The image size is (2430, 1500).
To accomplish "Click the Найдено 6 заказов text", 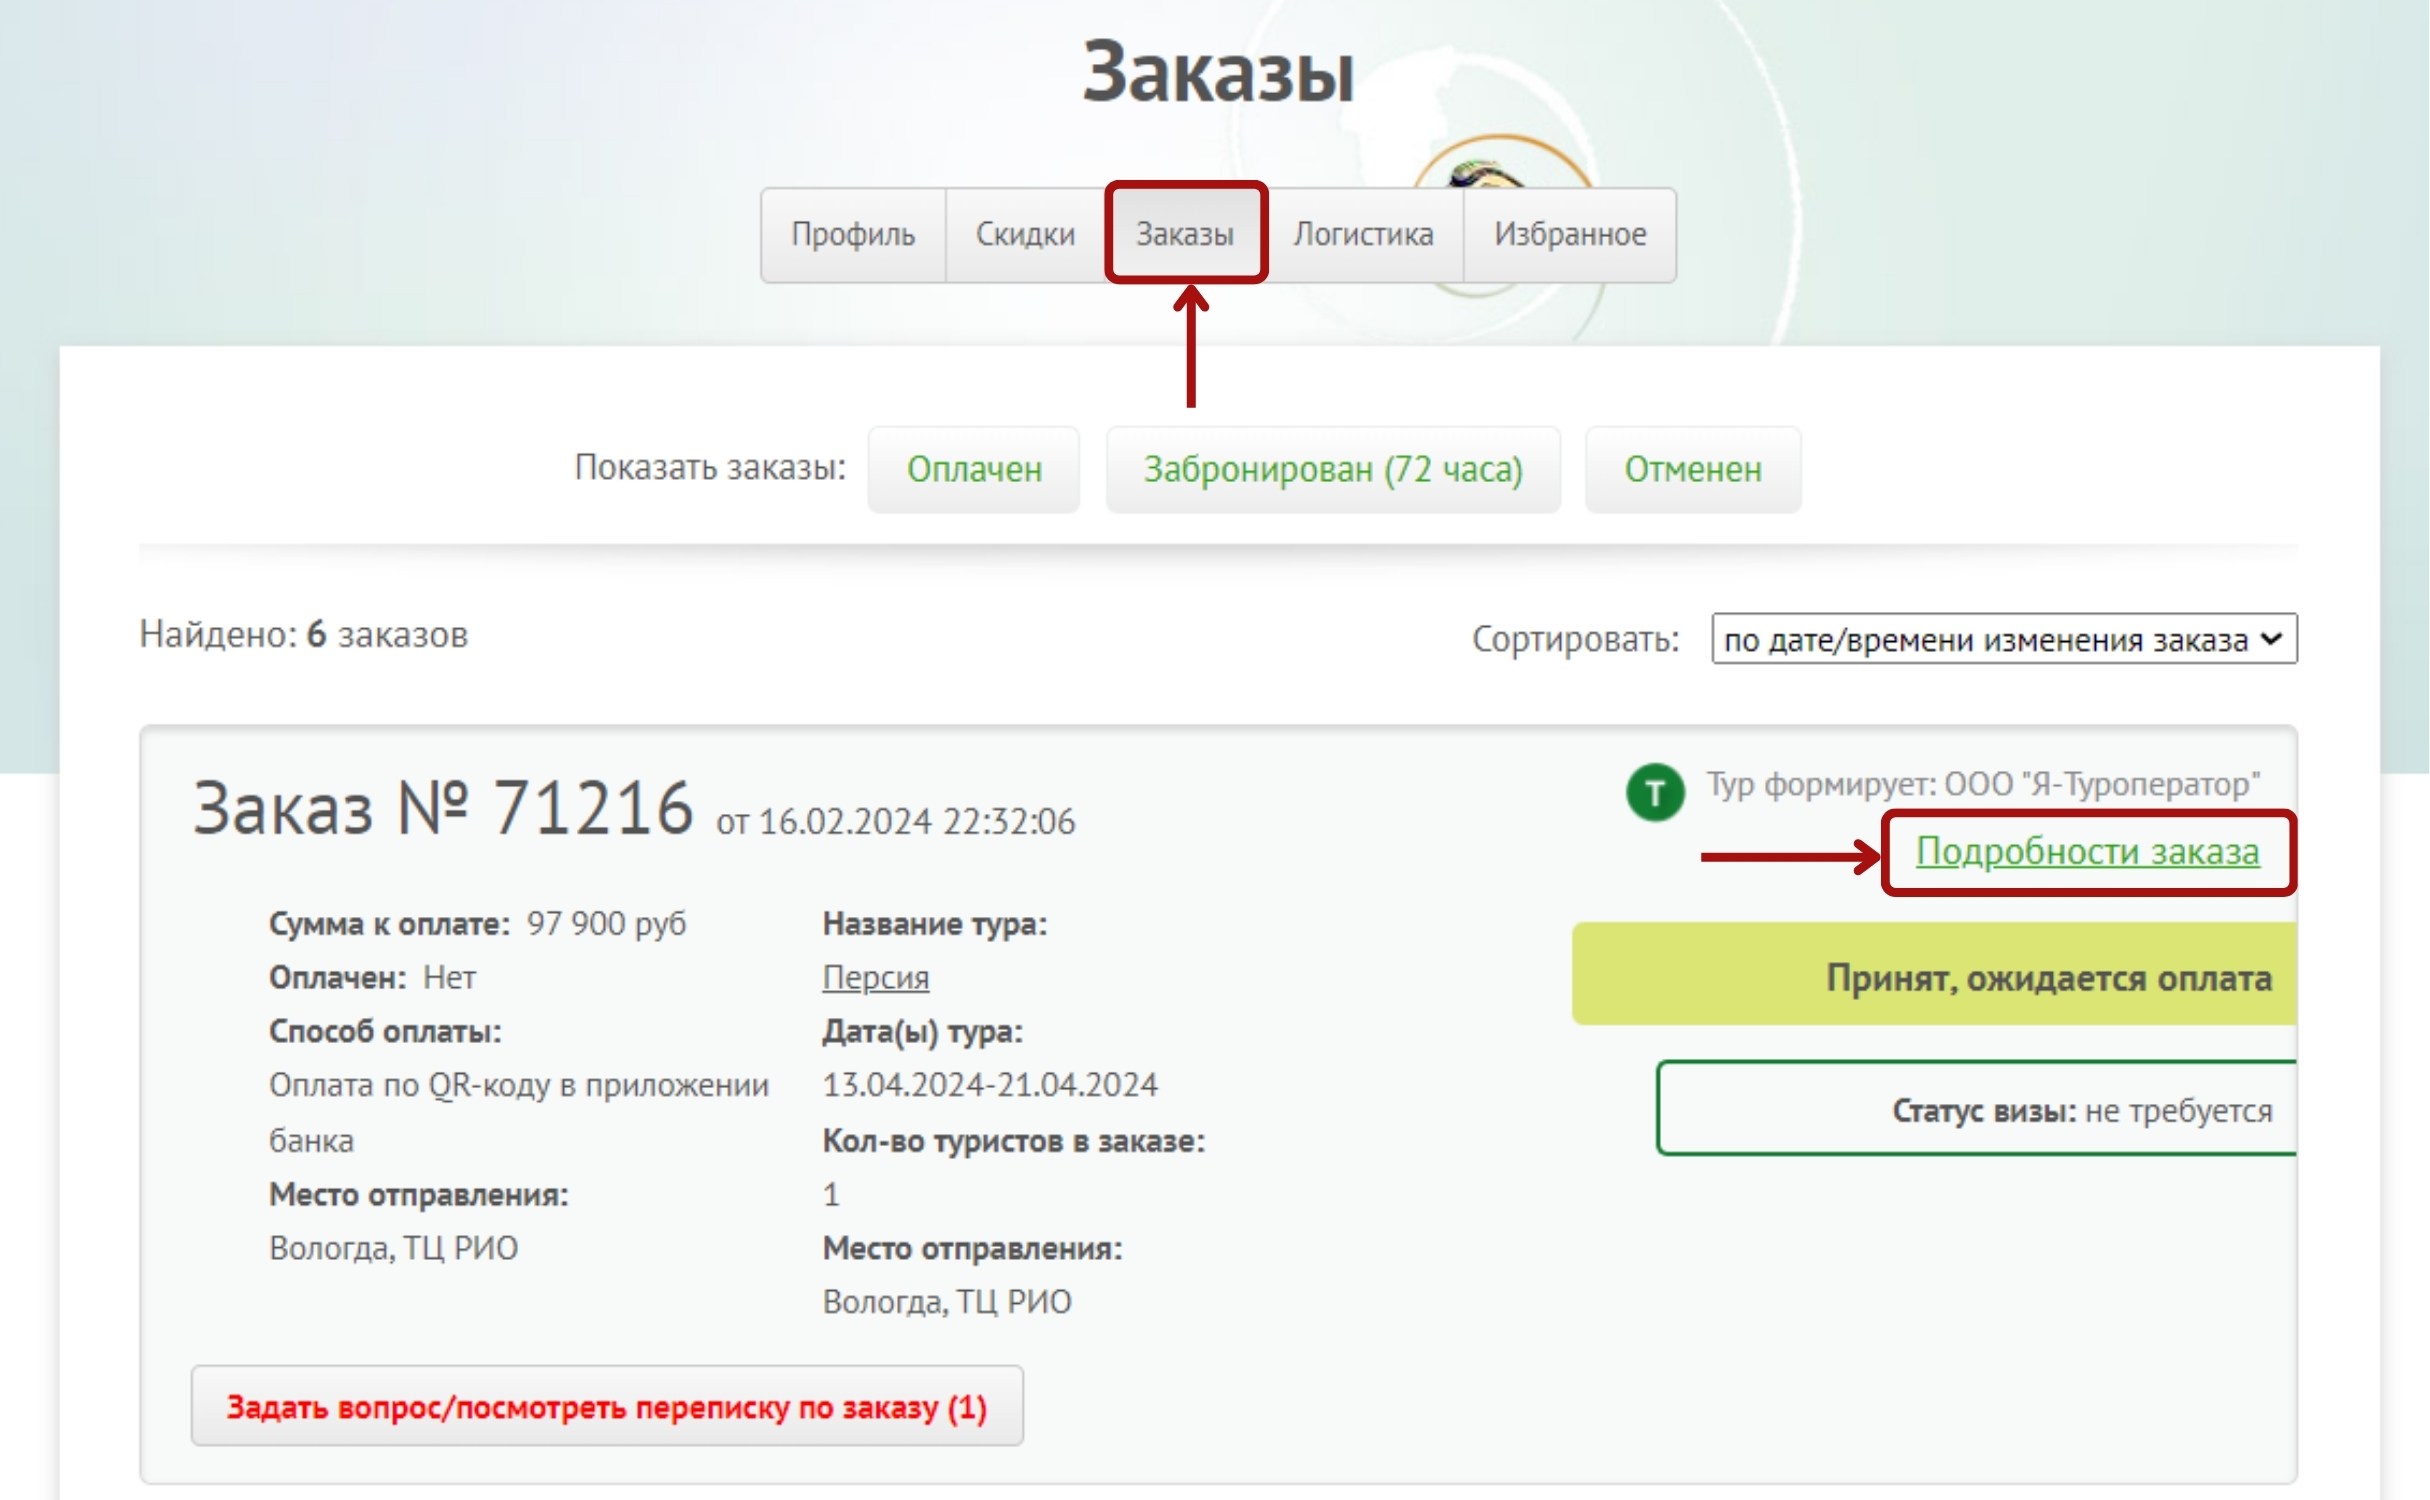I will (x=303, y=635).
